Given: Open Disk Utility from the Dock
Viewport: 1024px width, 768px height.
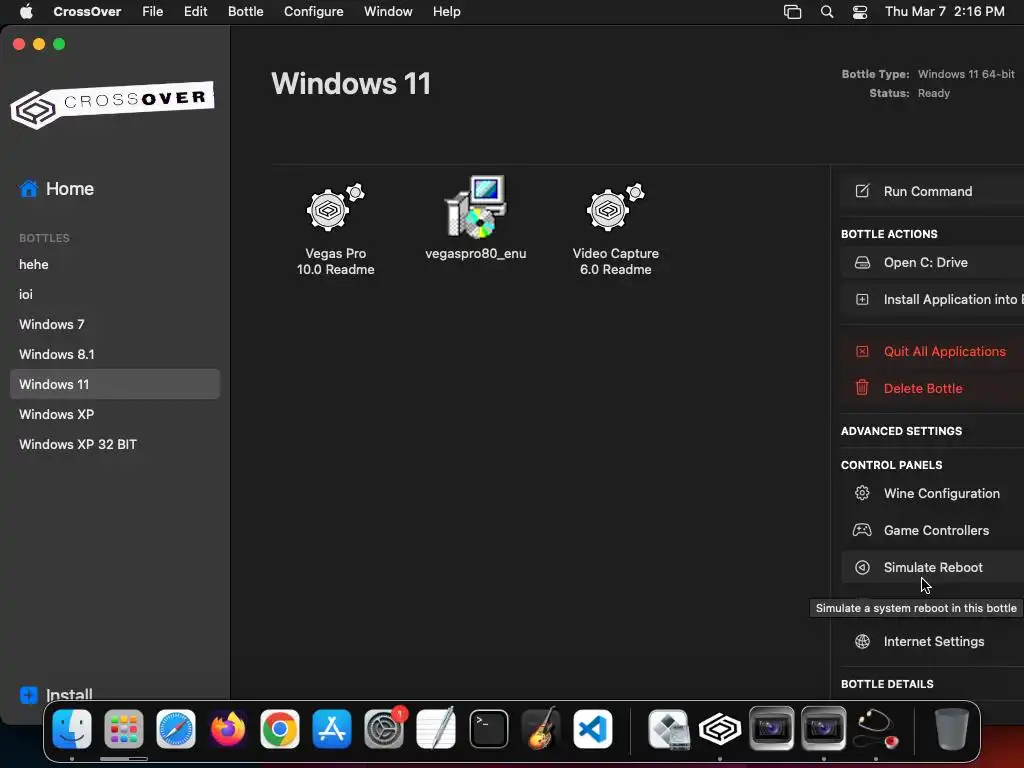Looking at the screenshot, I should 875,728.
